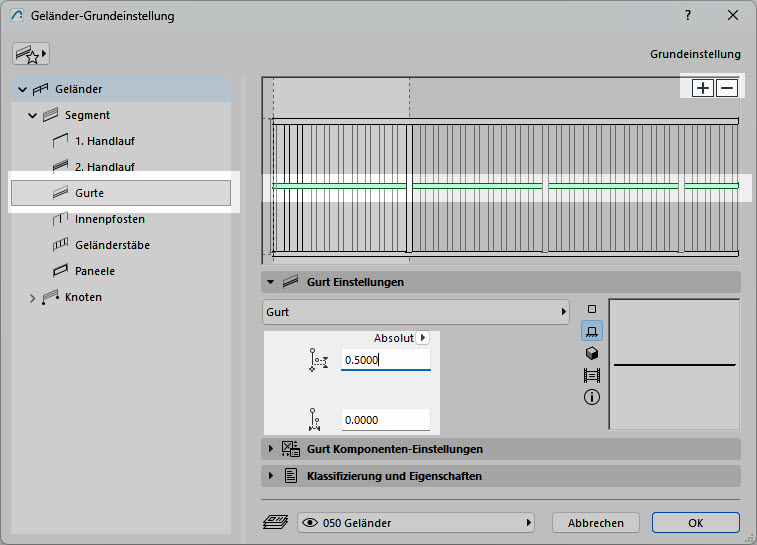Select Geländerstäbe in the tree
The image size is (757, 545).
click(112, 245)
